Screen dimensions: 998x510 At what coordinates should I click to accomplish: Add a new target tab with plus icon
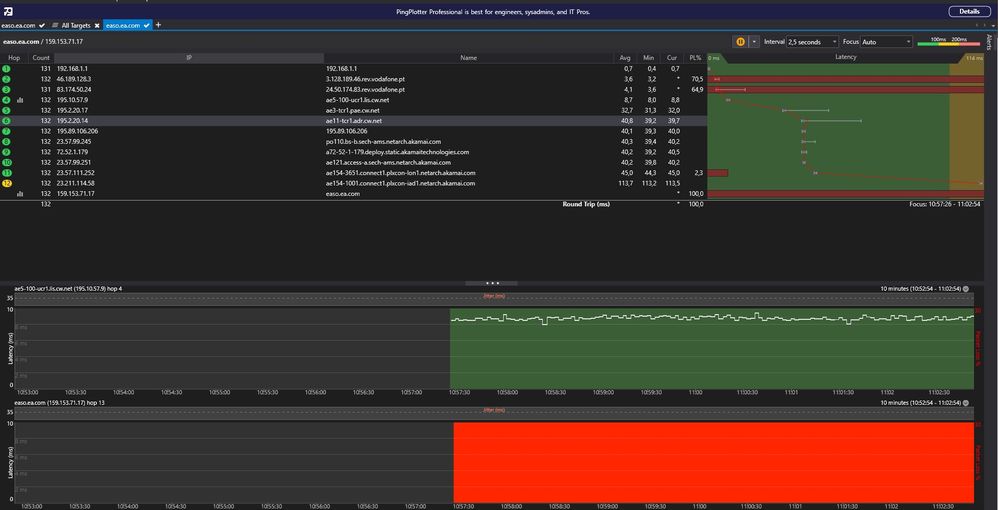pos(157,24)
